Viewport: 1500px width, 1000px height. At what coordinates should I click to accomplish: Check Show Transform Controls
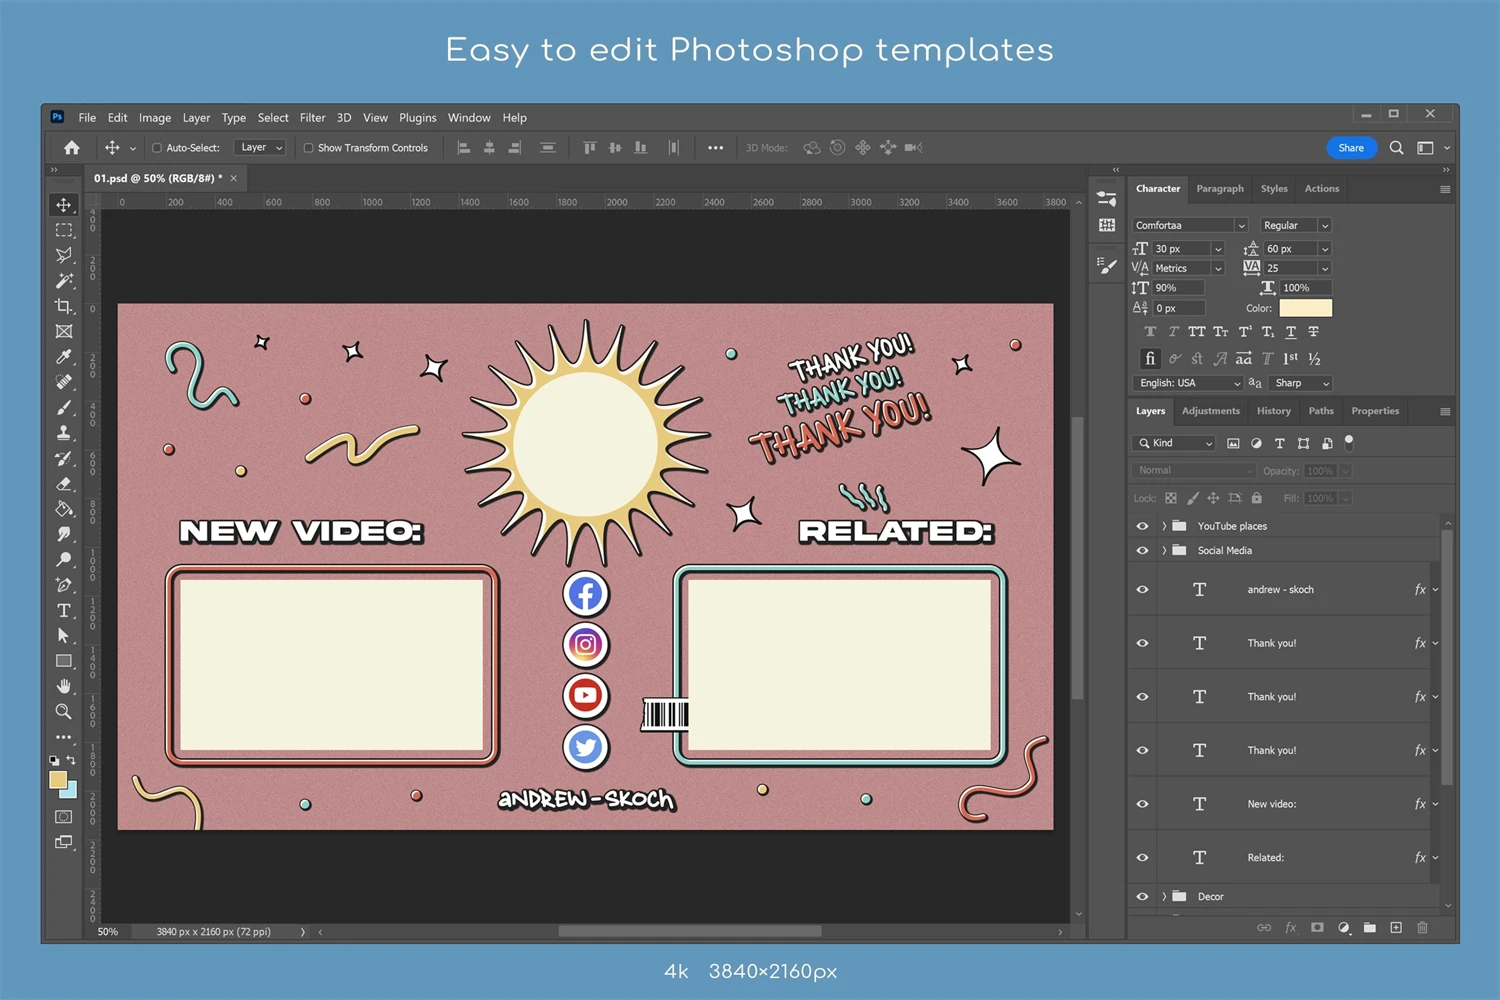[x=309, y=148]
